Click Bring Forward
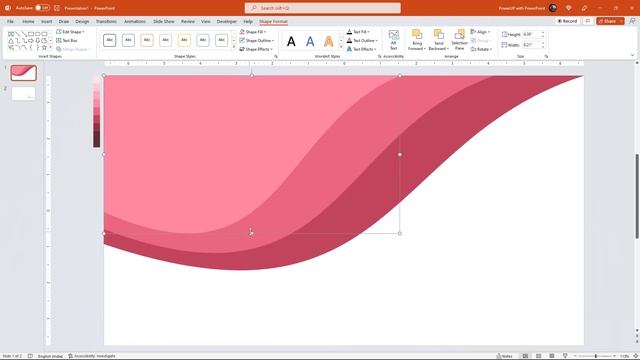This screenshot has width=640, height=360. click(417, 40)
